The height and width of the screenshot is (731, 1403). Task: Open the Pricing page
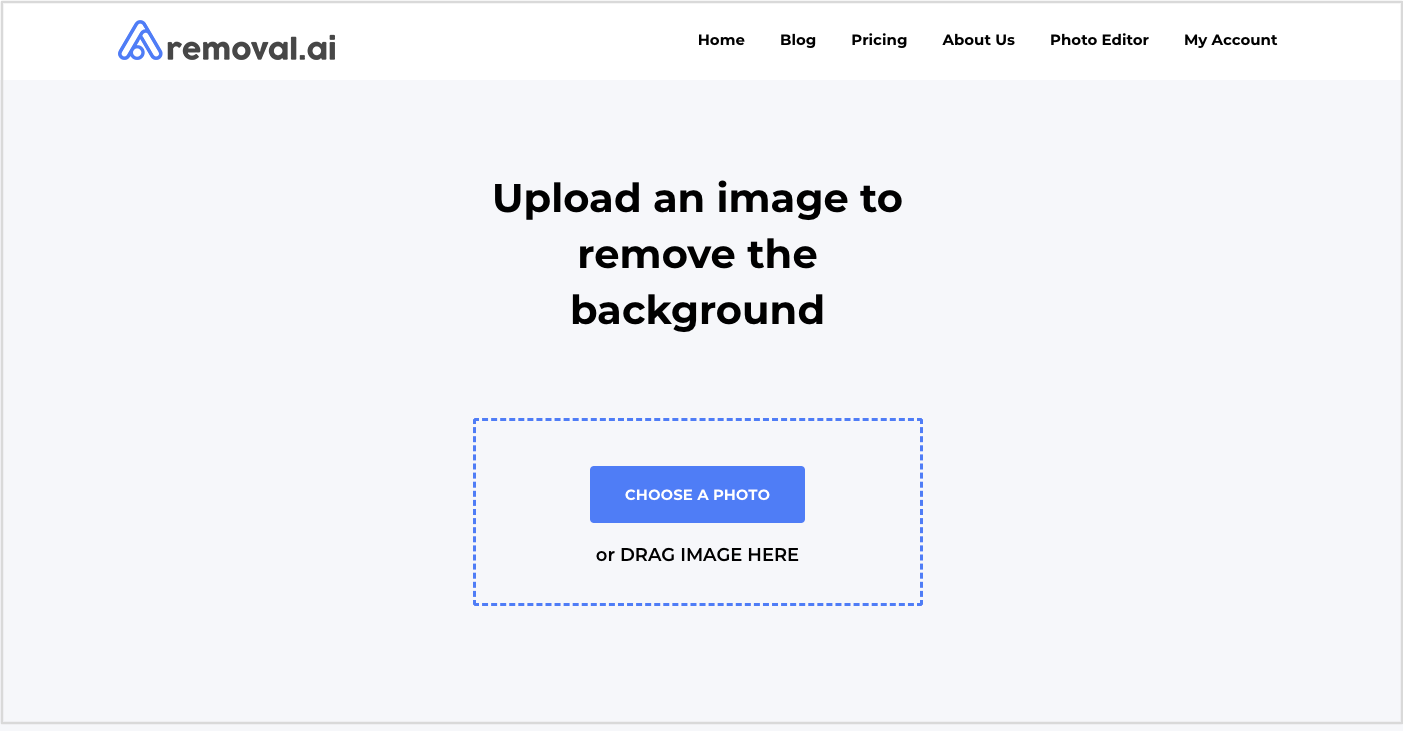879,40
